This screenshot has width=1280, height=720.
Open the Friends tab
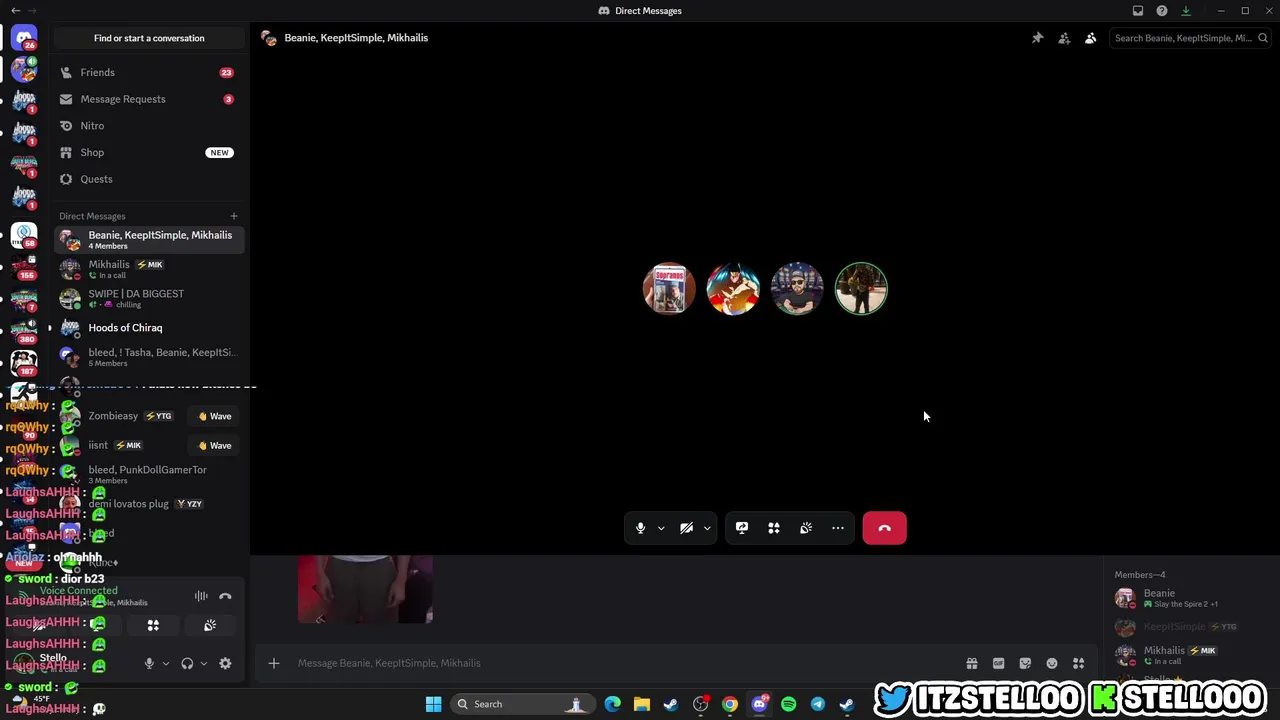149,72
